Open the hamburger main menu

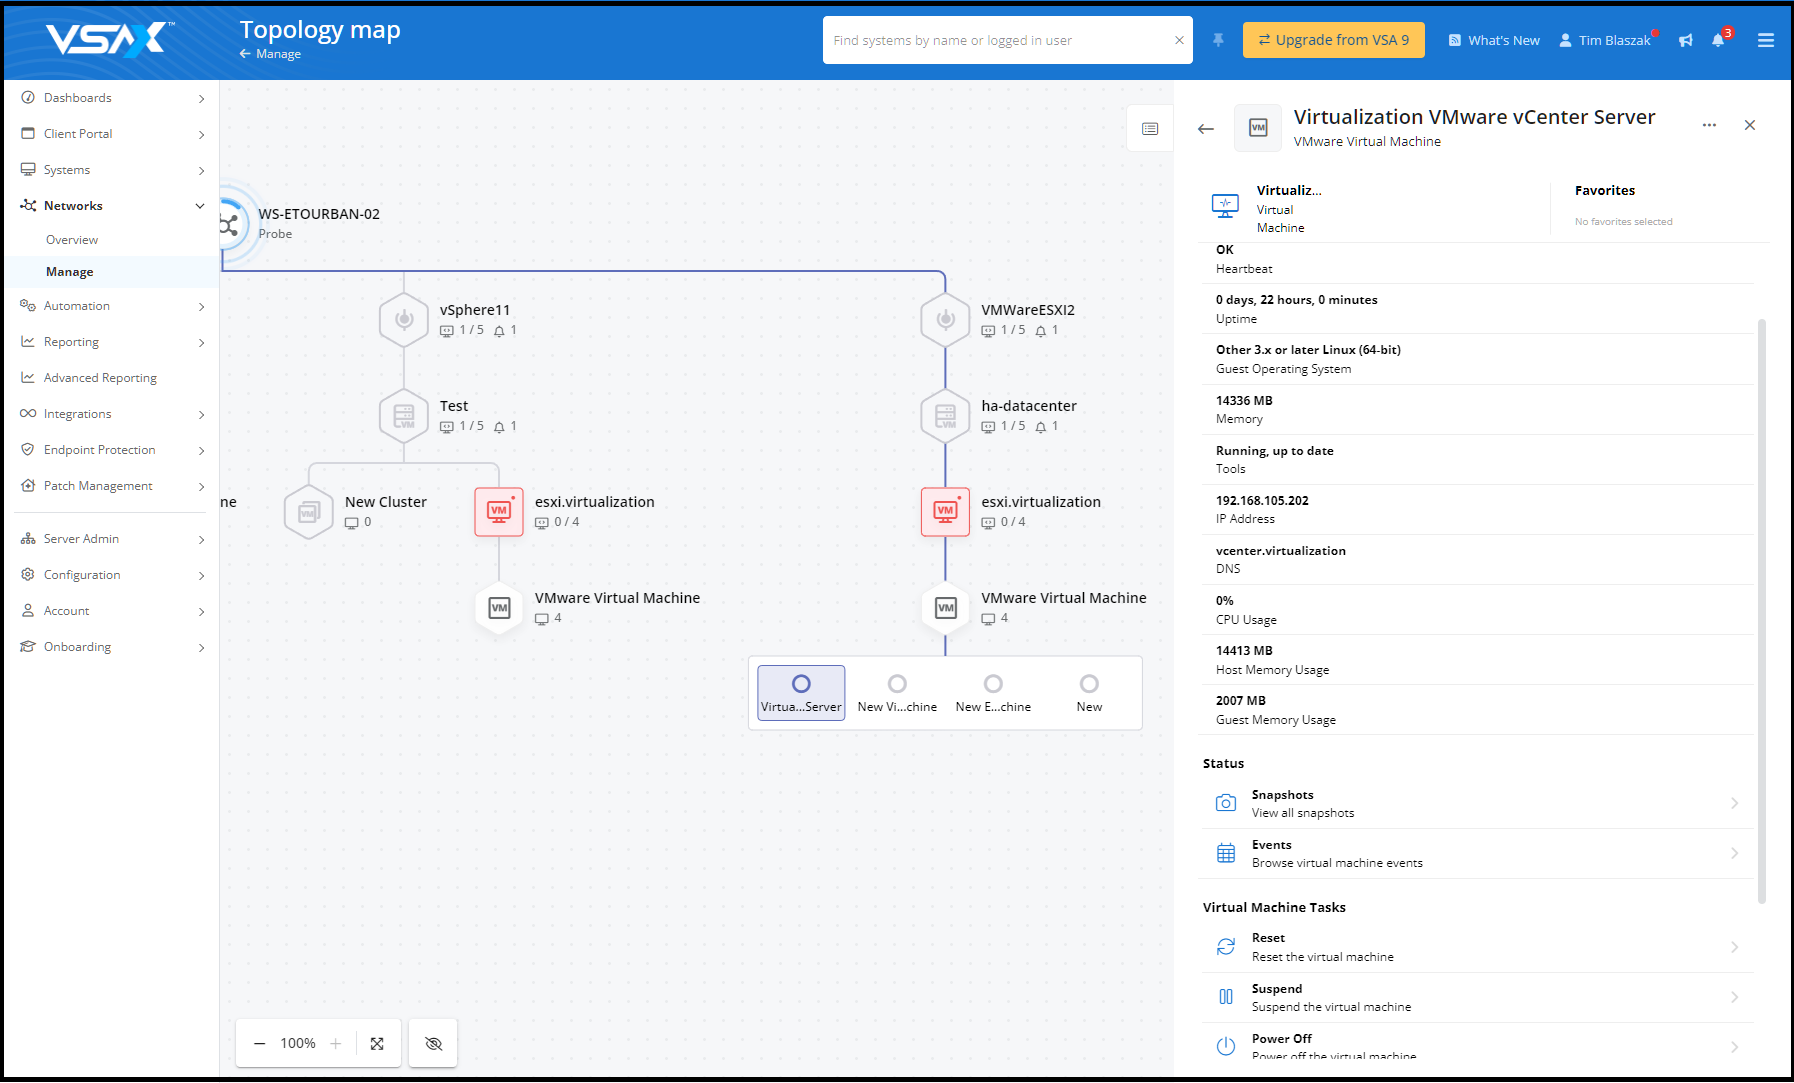point(1766,40)
